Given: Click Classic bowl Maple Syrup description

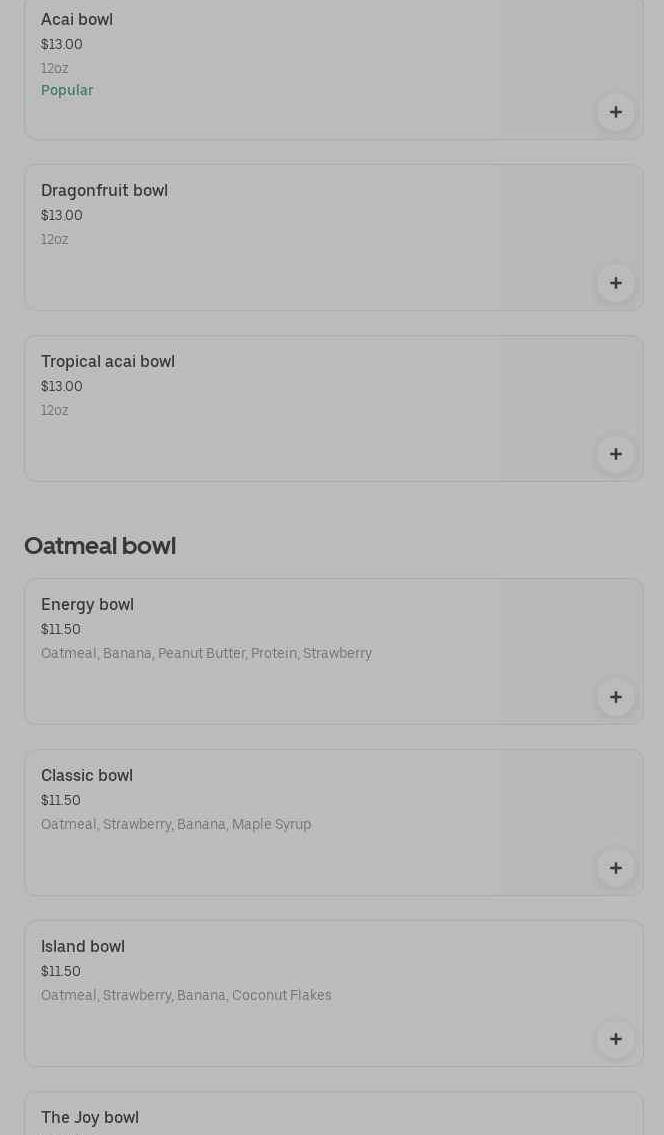Looking at the screenshot, I should [x=176, y=825].
